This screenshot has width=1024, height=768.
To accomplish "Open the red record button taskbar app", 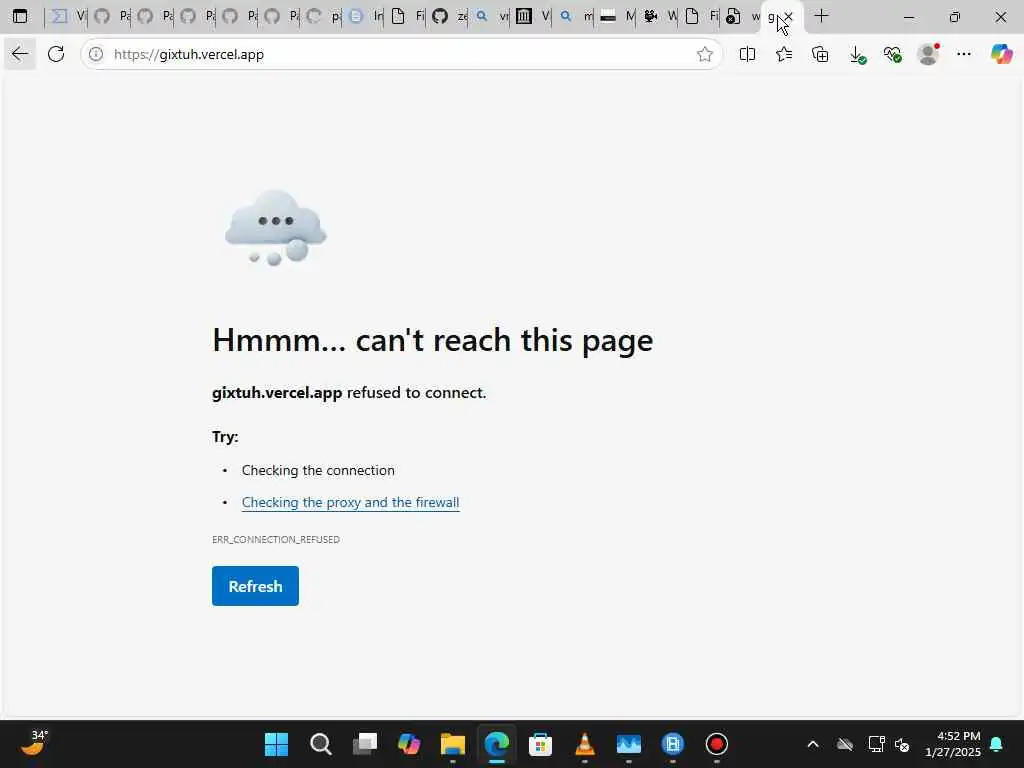I will coord(716,744).
